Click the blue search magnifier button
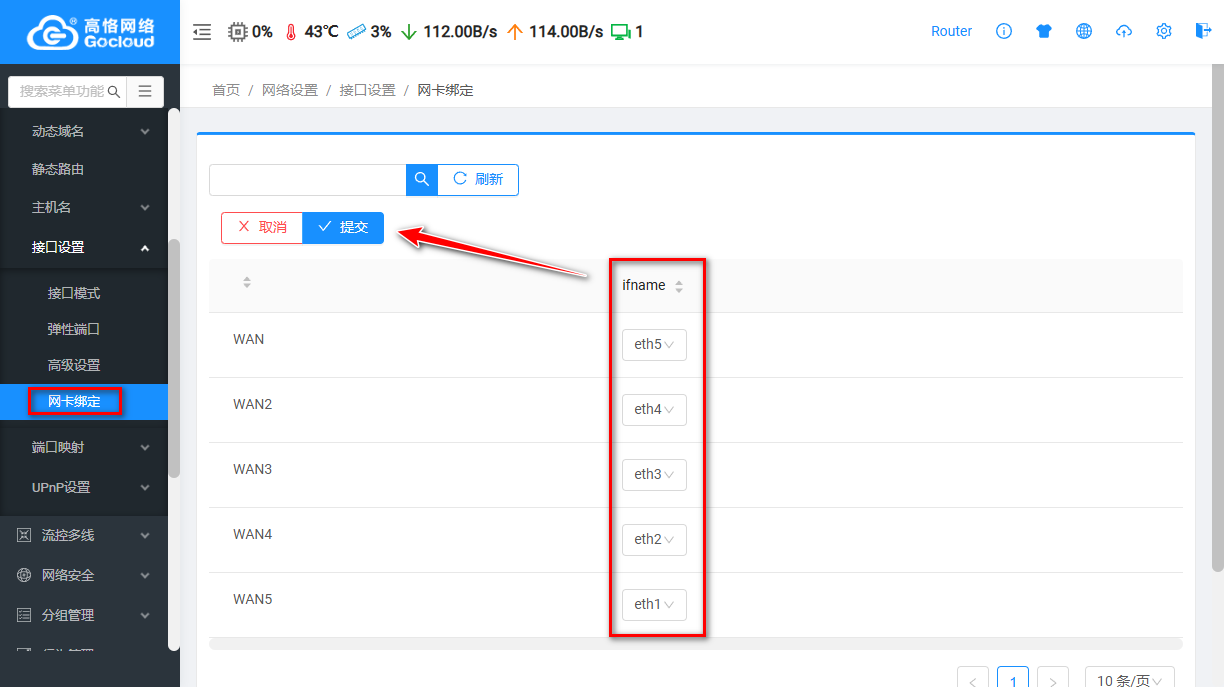The width and height of the screenshot is (1224, 687). pos(422,180)
